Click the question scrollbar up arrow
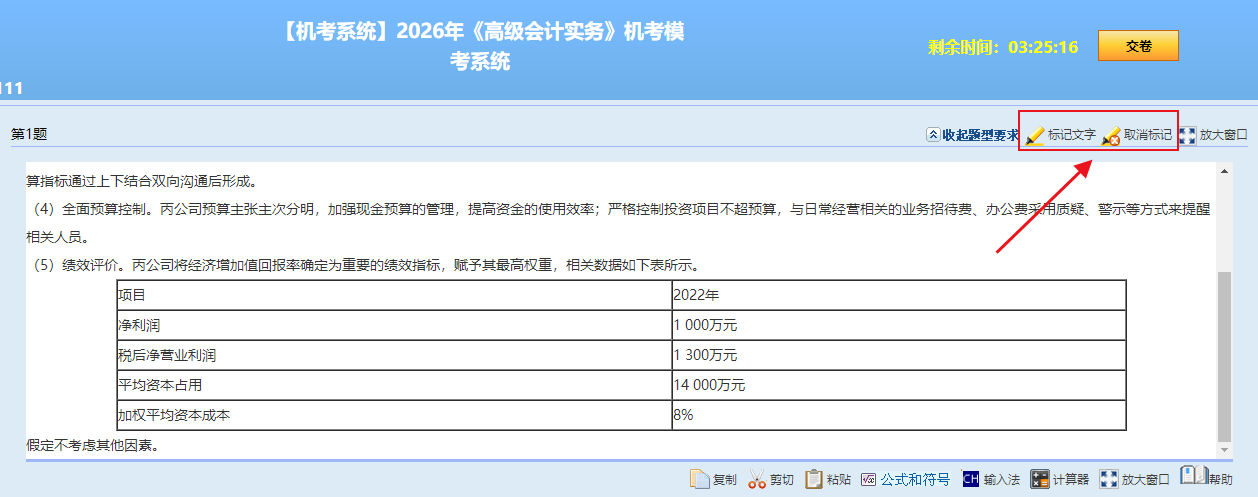 tap(1225, 171)
